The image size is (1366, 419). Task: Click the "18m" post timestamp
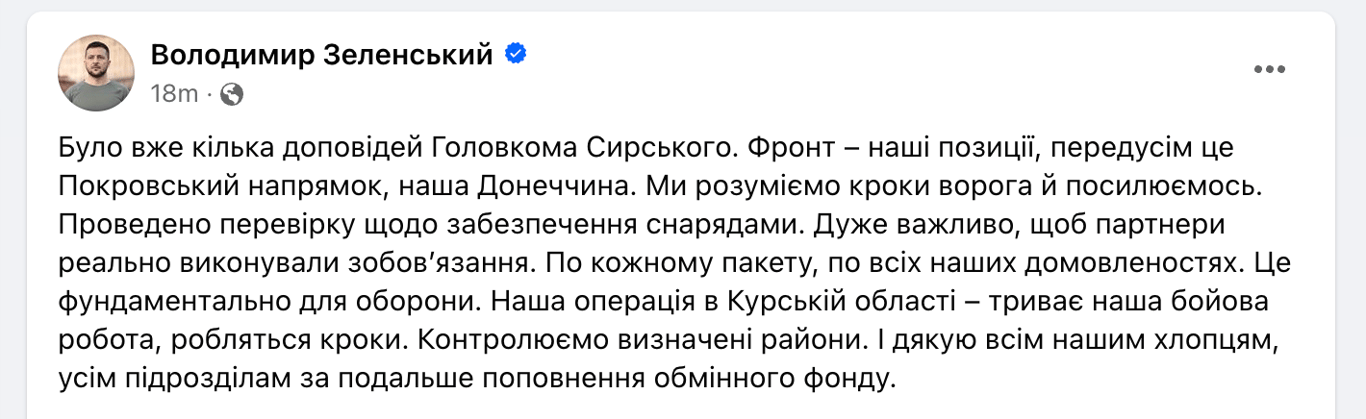point(174,95)
